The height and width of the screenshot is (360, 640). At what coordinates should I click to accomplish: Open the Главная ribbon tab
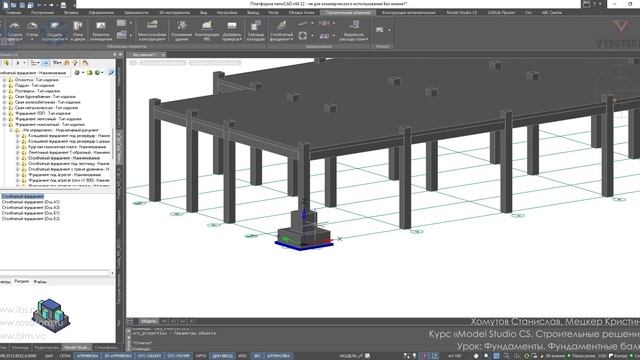pyautogui.click(x=13, y=13)
